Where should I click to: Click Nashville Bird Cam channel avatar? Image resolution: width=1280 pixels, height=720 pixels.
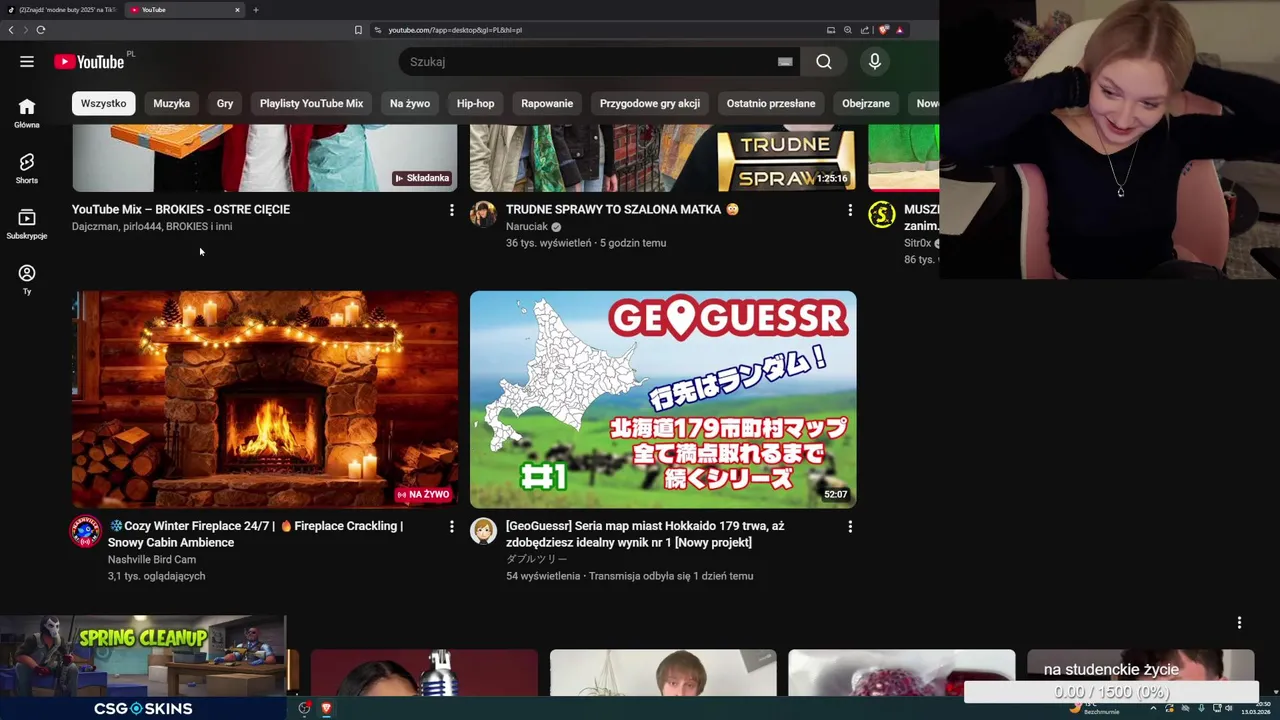[85, 531]
